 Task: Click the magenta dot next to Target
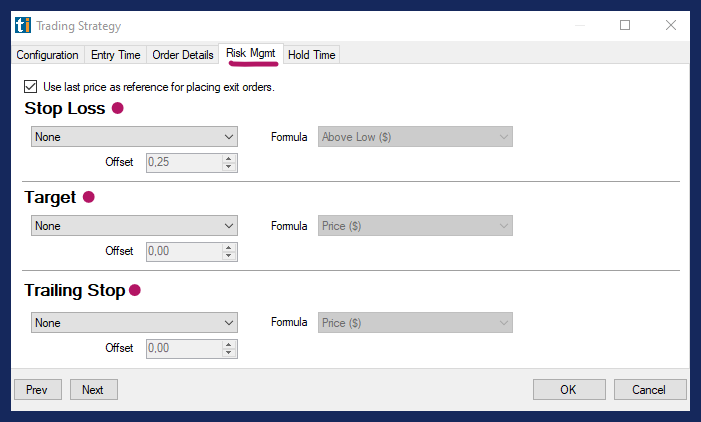pyautogui.click(x=88, y=198)
